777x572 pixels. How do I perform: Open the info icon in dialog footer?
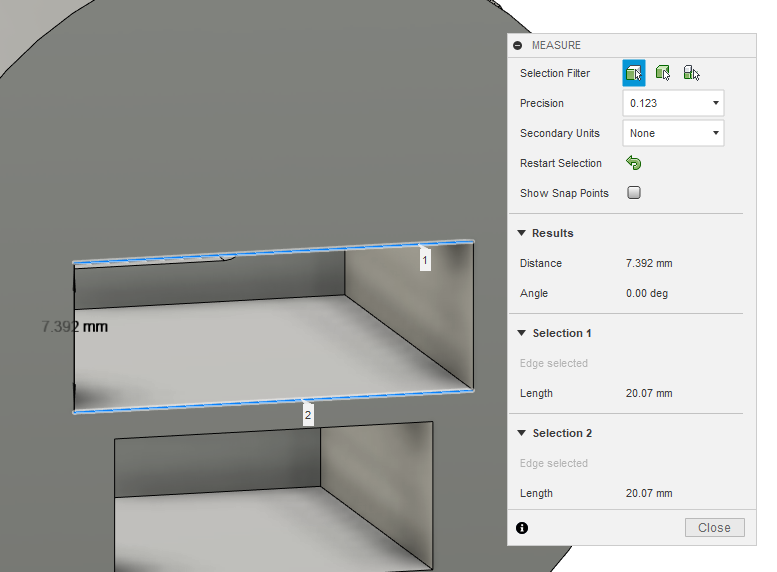coord(522,528)
